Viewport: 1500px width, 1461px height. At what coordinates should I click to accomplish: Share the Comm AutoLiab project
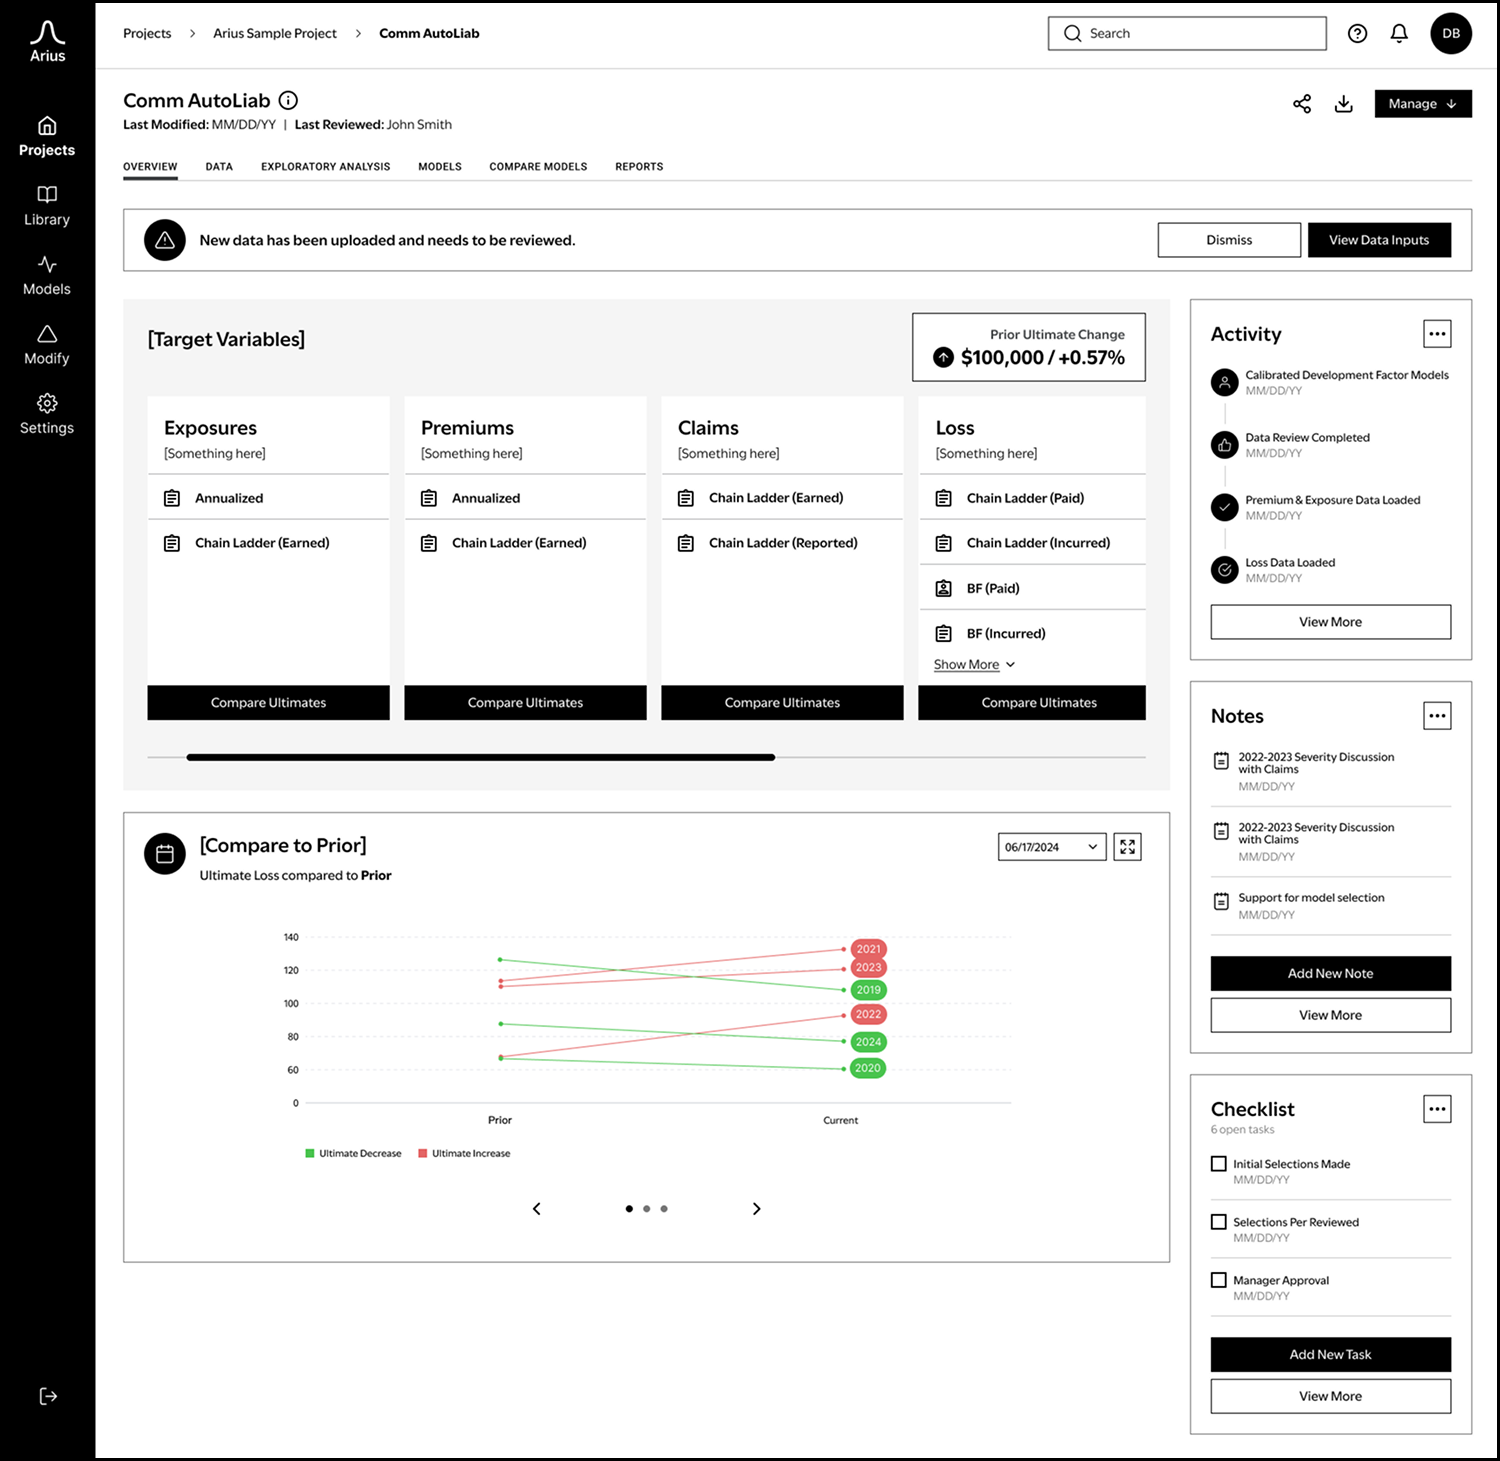coord(1302,104)
